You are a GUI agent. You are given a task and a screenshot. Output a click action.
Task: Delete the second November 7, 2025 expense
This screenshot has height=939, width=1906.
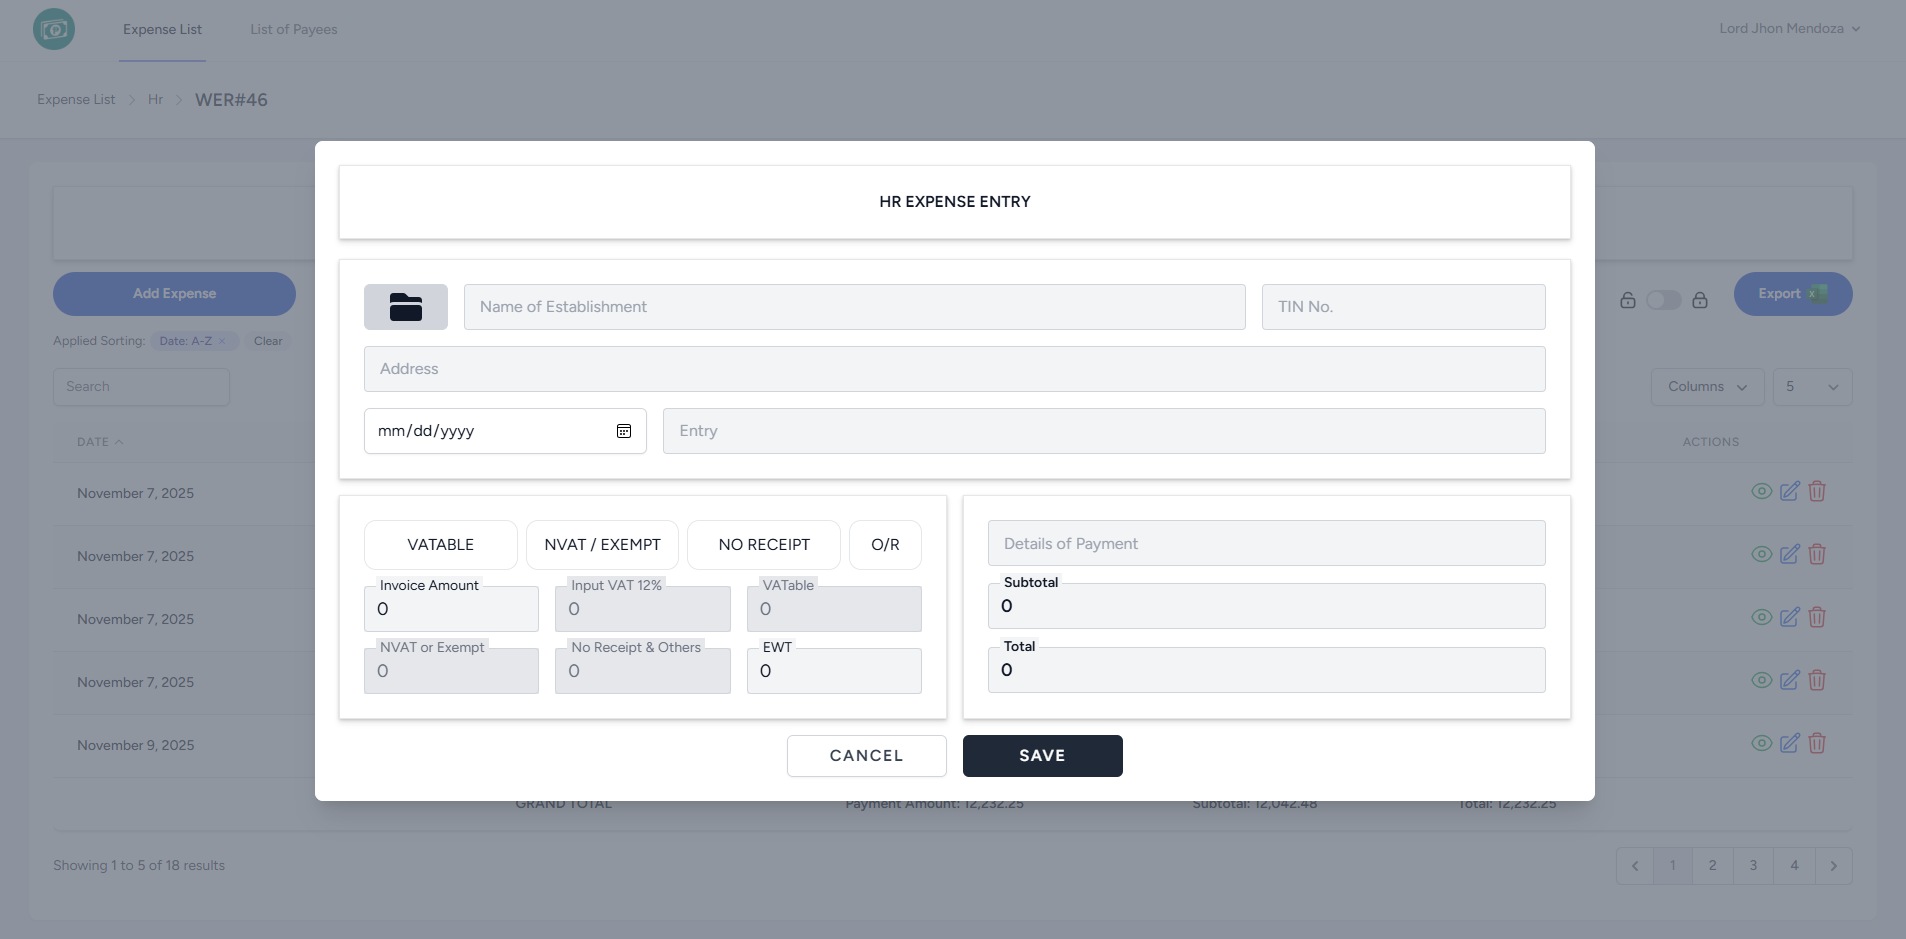coord(1817,554)
